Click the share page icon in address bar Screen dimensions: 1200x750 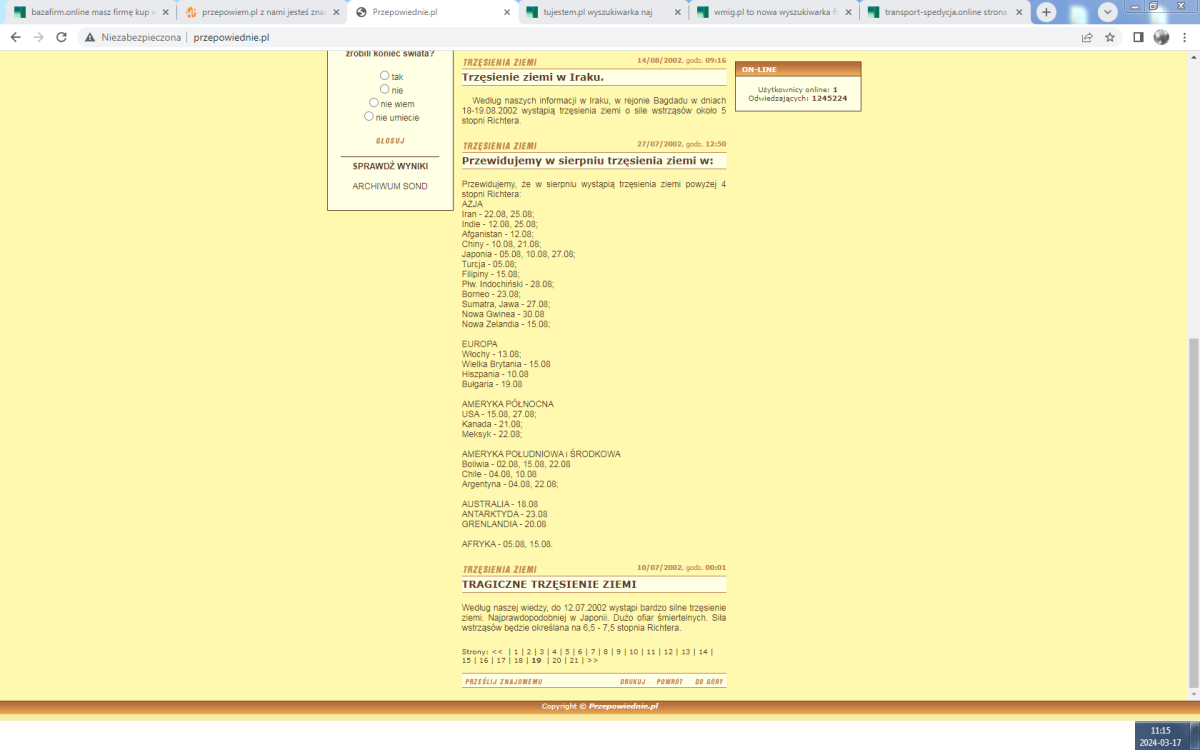tap(1087, 37)
